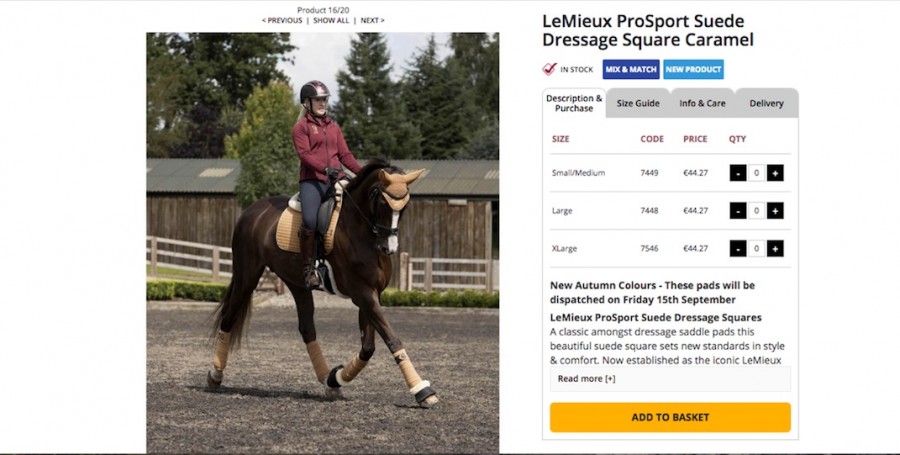The height and width of the screenshot is (455, 900).
Task: Decrease Large size quantity with minus
Action: point(738,211)
